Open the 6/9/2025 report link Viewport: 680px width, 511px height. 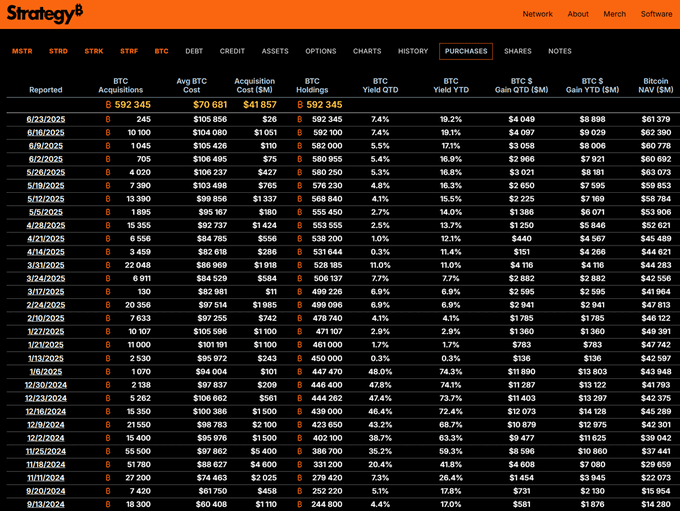46,146
